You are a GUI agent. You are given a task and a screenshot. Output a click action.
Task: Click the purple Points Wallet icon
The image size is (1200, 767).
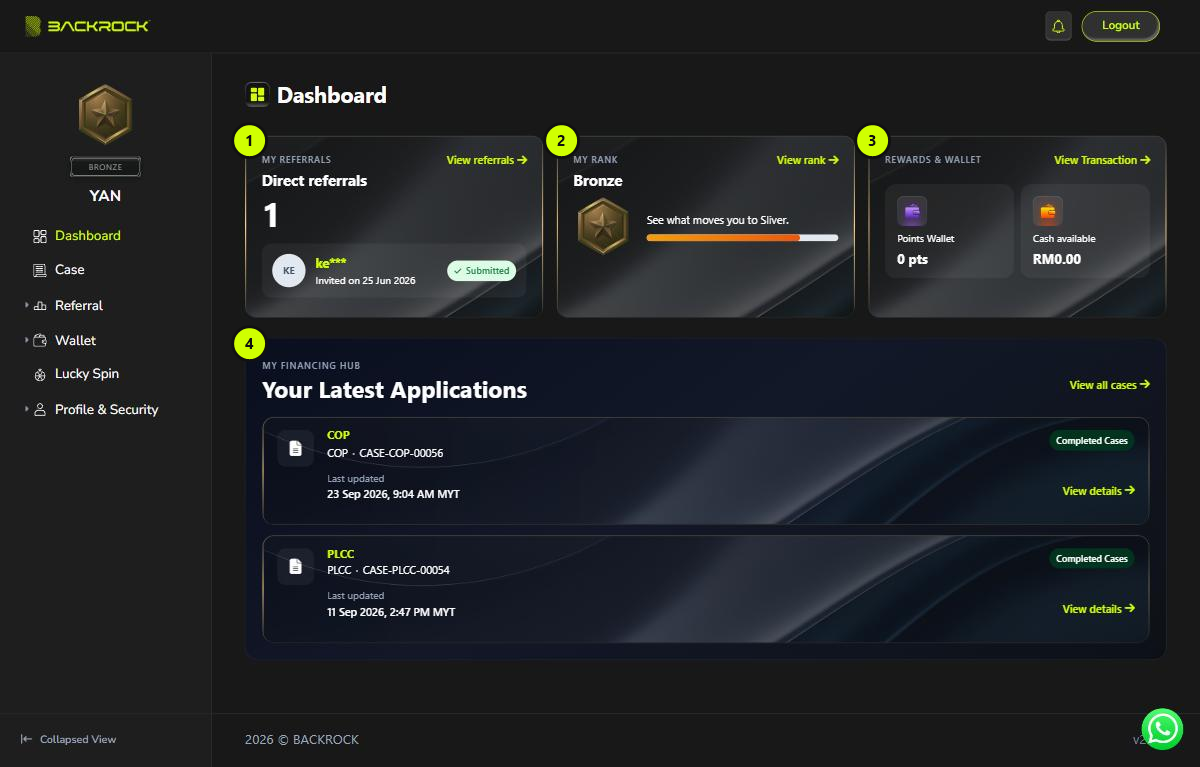(x=912, y=212)
